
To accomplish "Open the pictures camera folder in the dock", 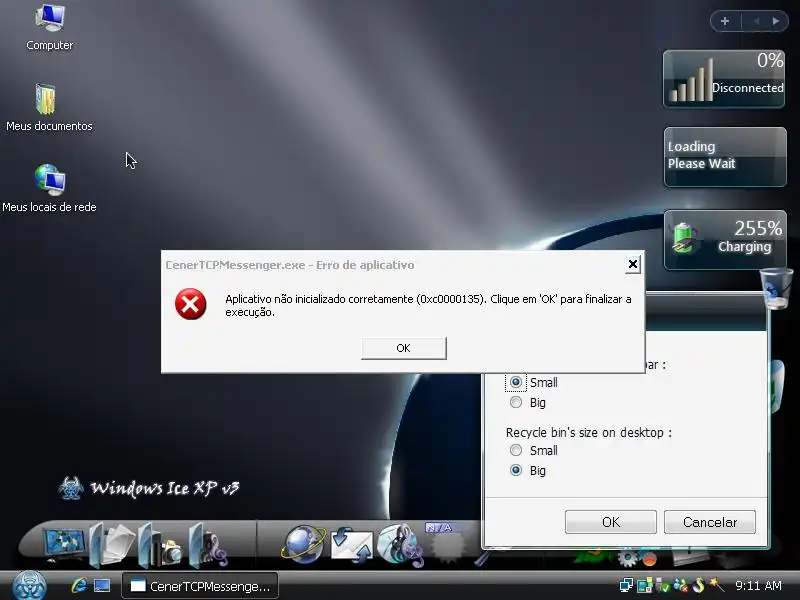I will click(161, 546).
